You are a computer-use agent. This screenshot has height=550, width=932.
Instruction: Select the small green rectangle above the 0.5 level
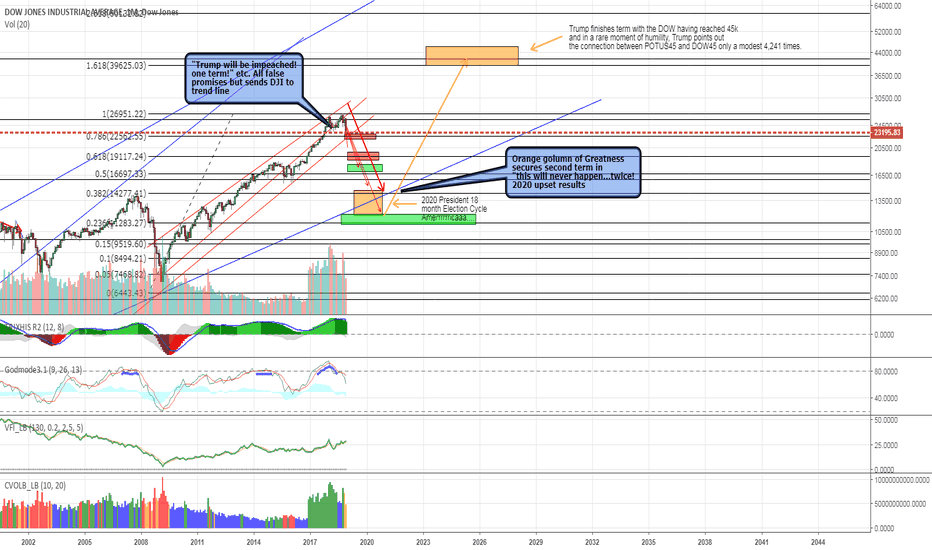pos(365,168)
